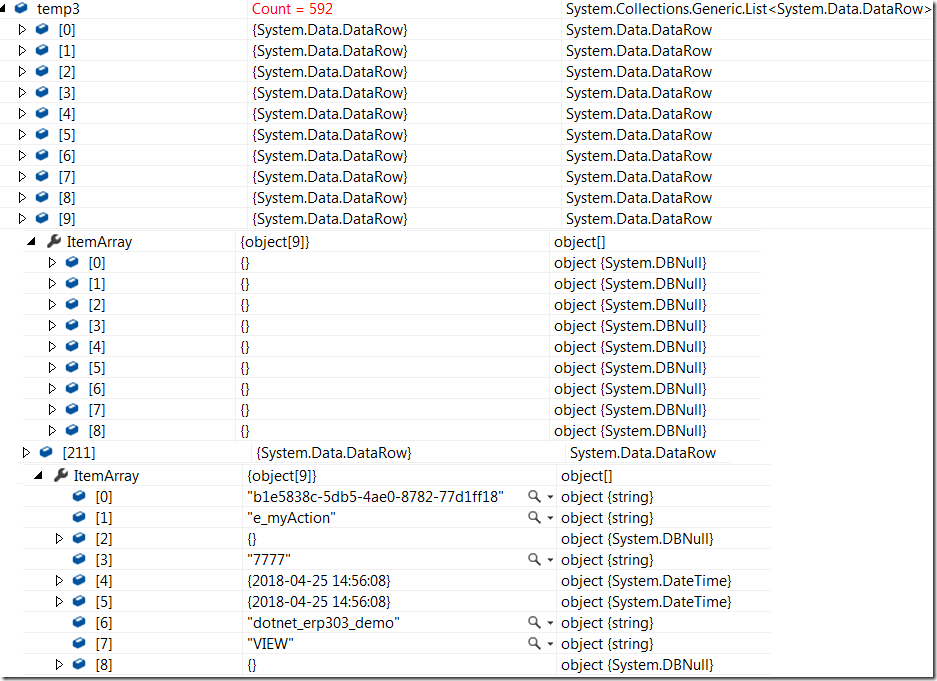Open text visualizer for "e_myAction" value
937x681 pixels.
pyautogui.click(x=534, y=517)
